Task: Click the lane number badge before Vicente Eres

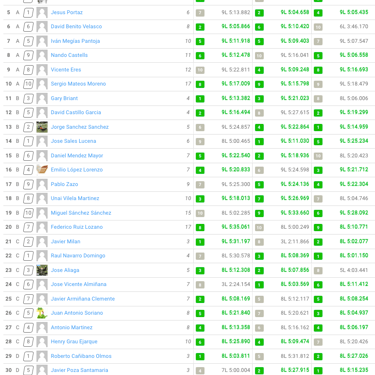Action: (28, 70)
